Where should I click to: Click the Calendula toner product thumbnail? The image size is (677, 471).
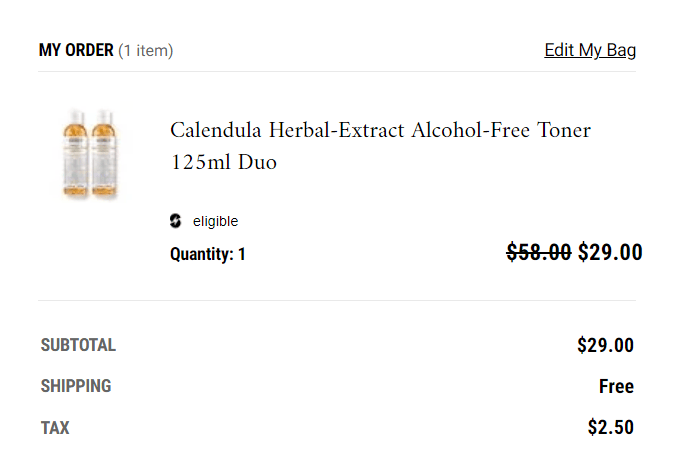[89, 153]
